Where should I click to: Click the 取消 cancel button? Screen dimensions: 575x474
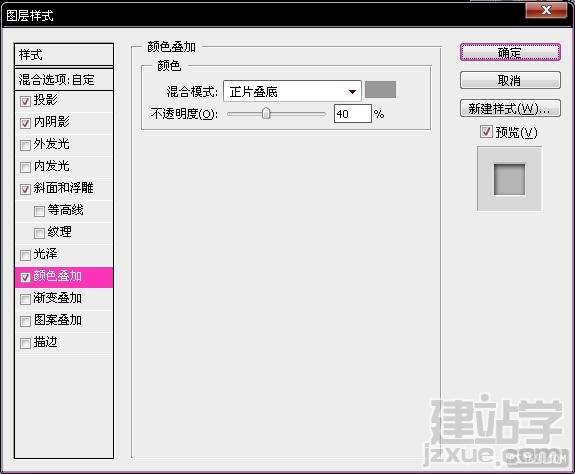tap(510, 80)
